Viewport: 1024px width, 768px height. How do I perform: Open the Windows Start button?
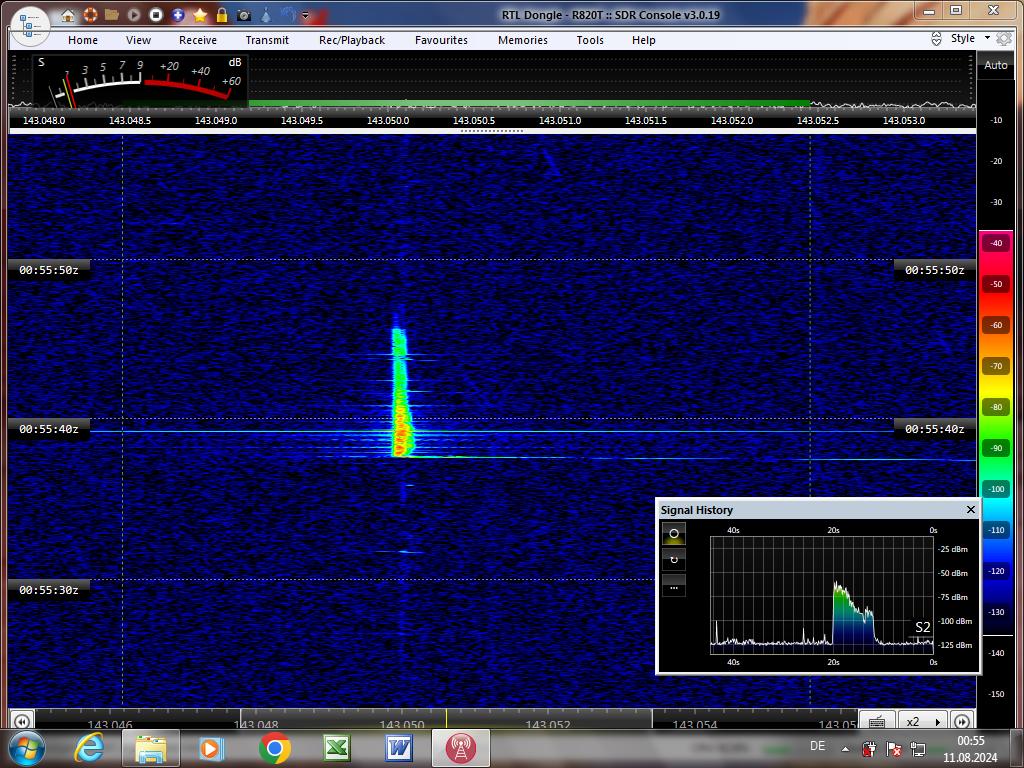pos(26,748)
